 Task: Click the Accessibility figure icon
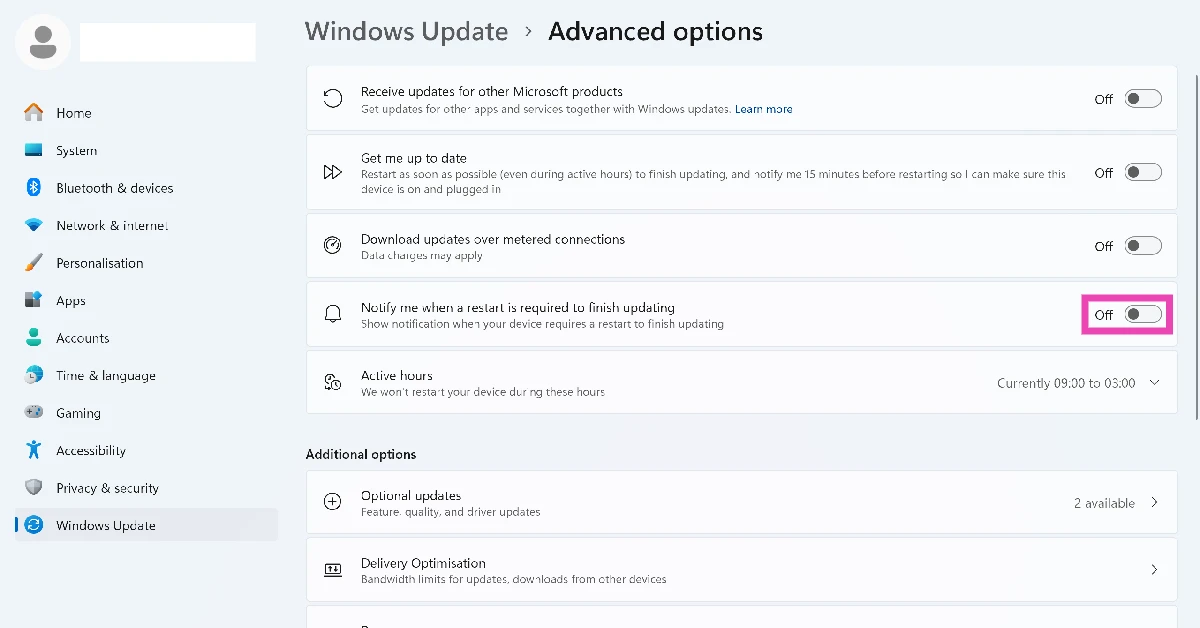tap(33, 451)
